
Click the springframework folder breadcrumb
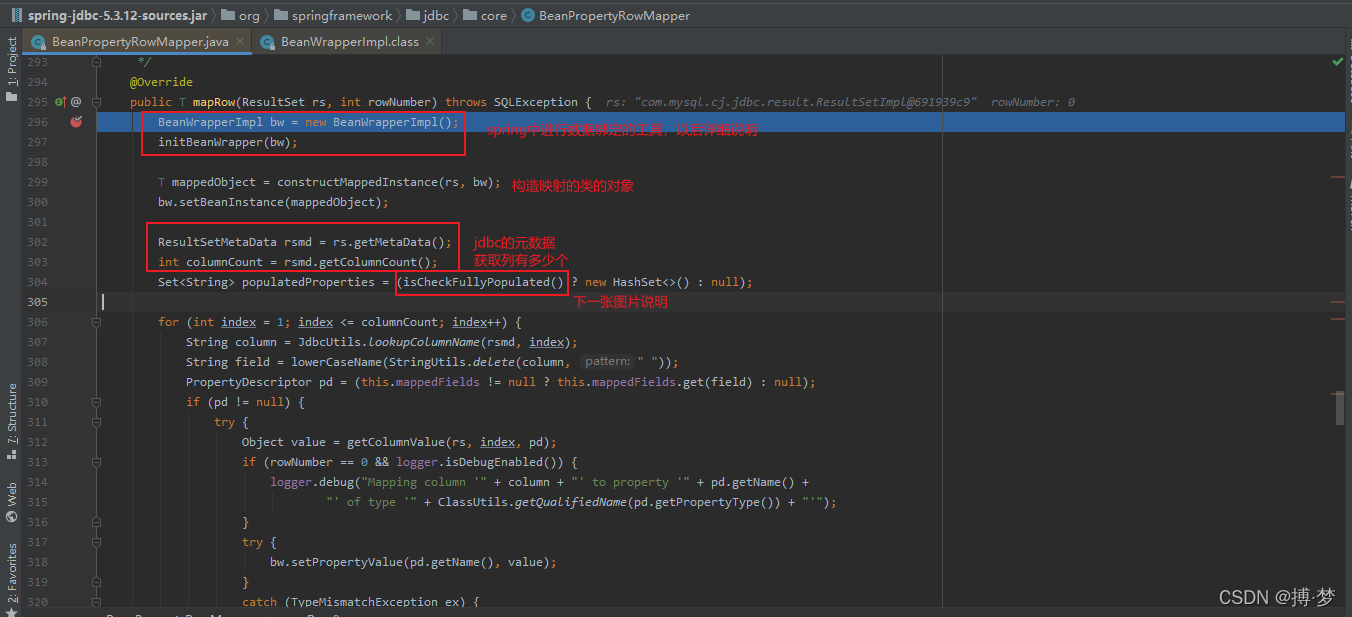333,15
